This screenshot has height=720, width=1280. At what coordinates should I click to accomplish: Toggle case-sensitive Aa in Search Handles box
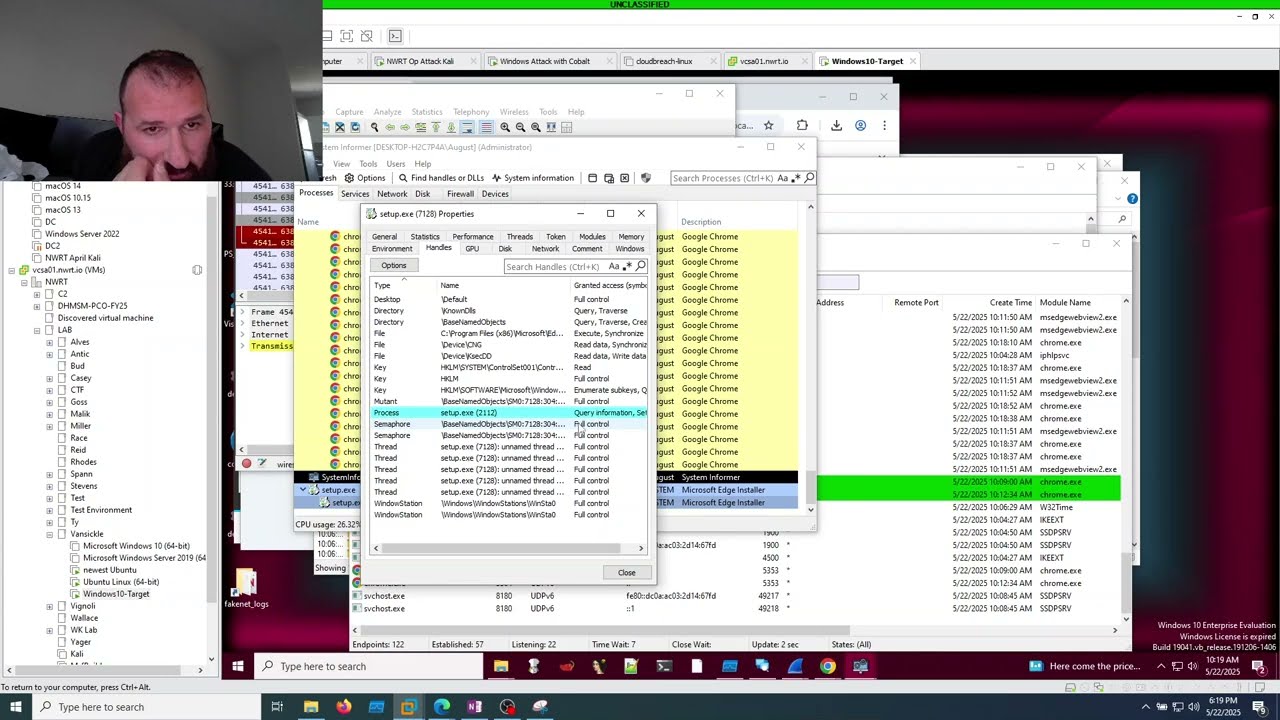(x=614, y=266)
